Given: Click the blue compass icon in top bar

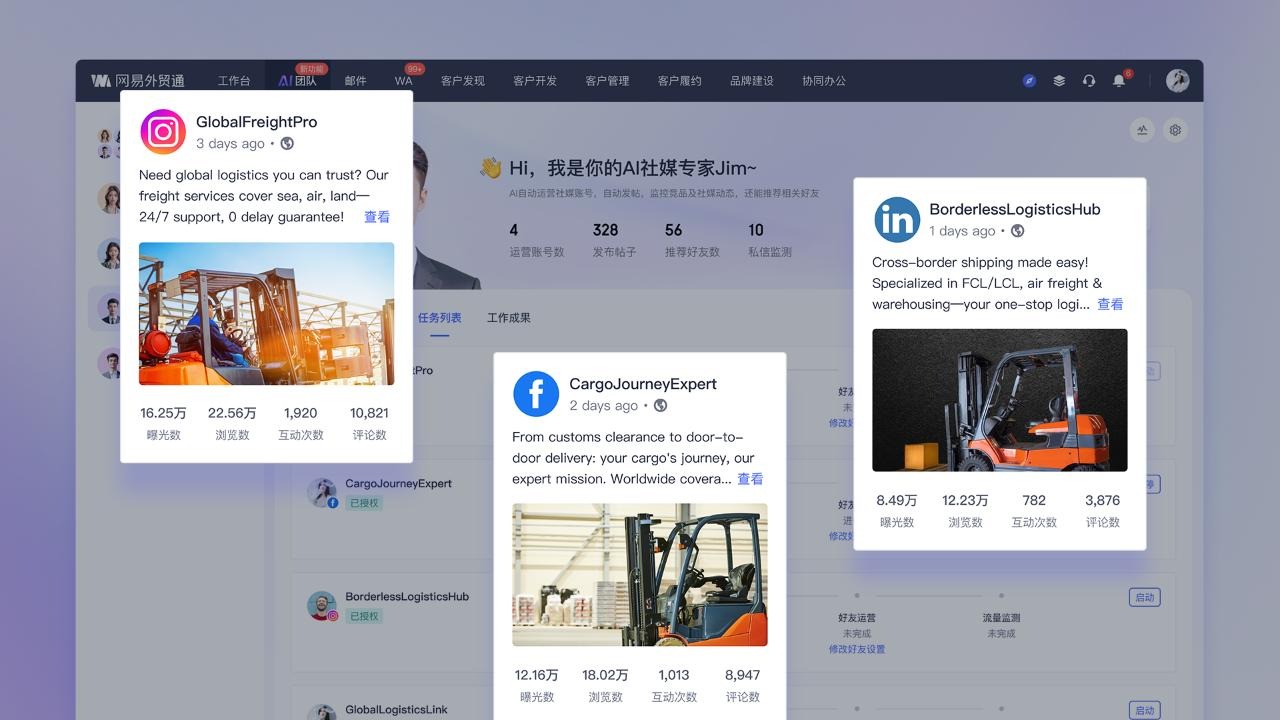Looking at the screenshot, I should coord(1029,81).
